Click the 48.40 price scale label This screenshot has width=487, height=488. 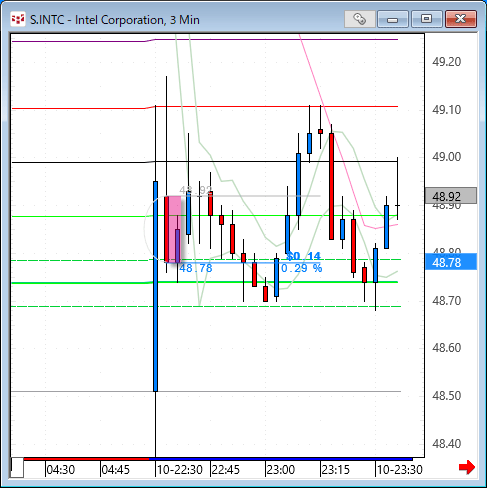[446, 444]
